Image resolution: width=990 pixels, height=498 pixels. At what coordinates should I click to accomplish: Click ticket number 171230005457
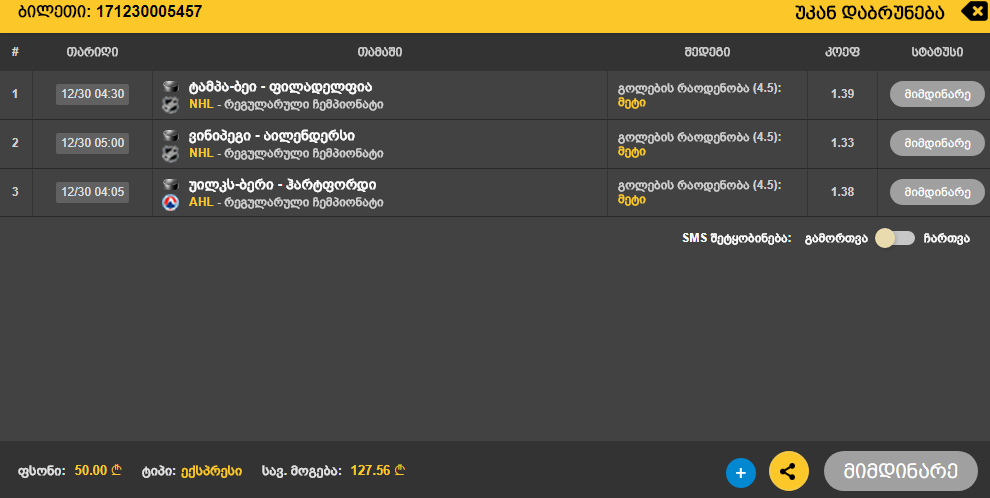(x=149, y=11)
